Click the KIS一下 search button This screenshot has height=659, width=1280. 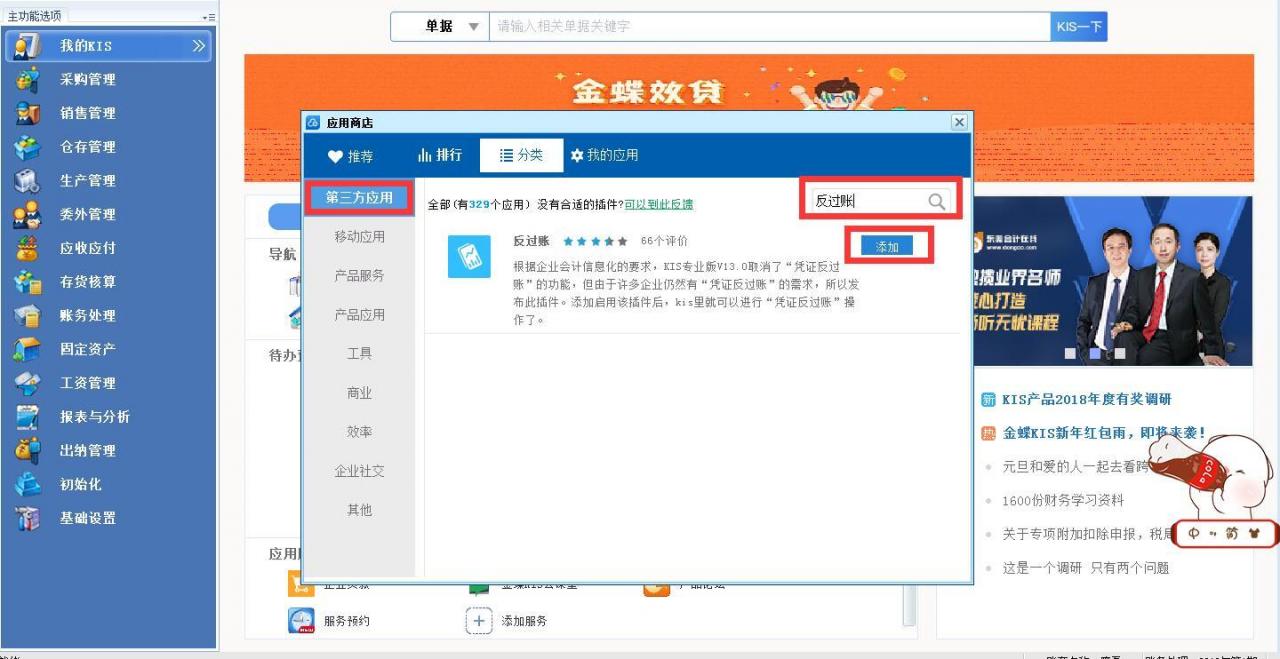point(1077,26)
